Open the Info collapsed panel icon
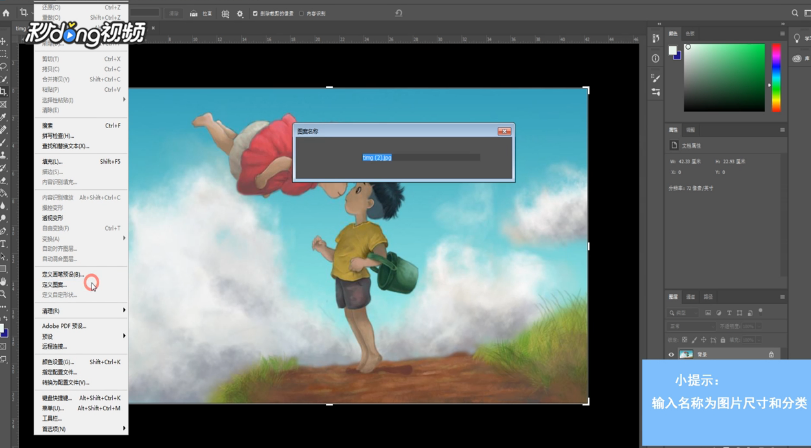 tap(655, 58)
